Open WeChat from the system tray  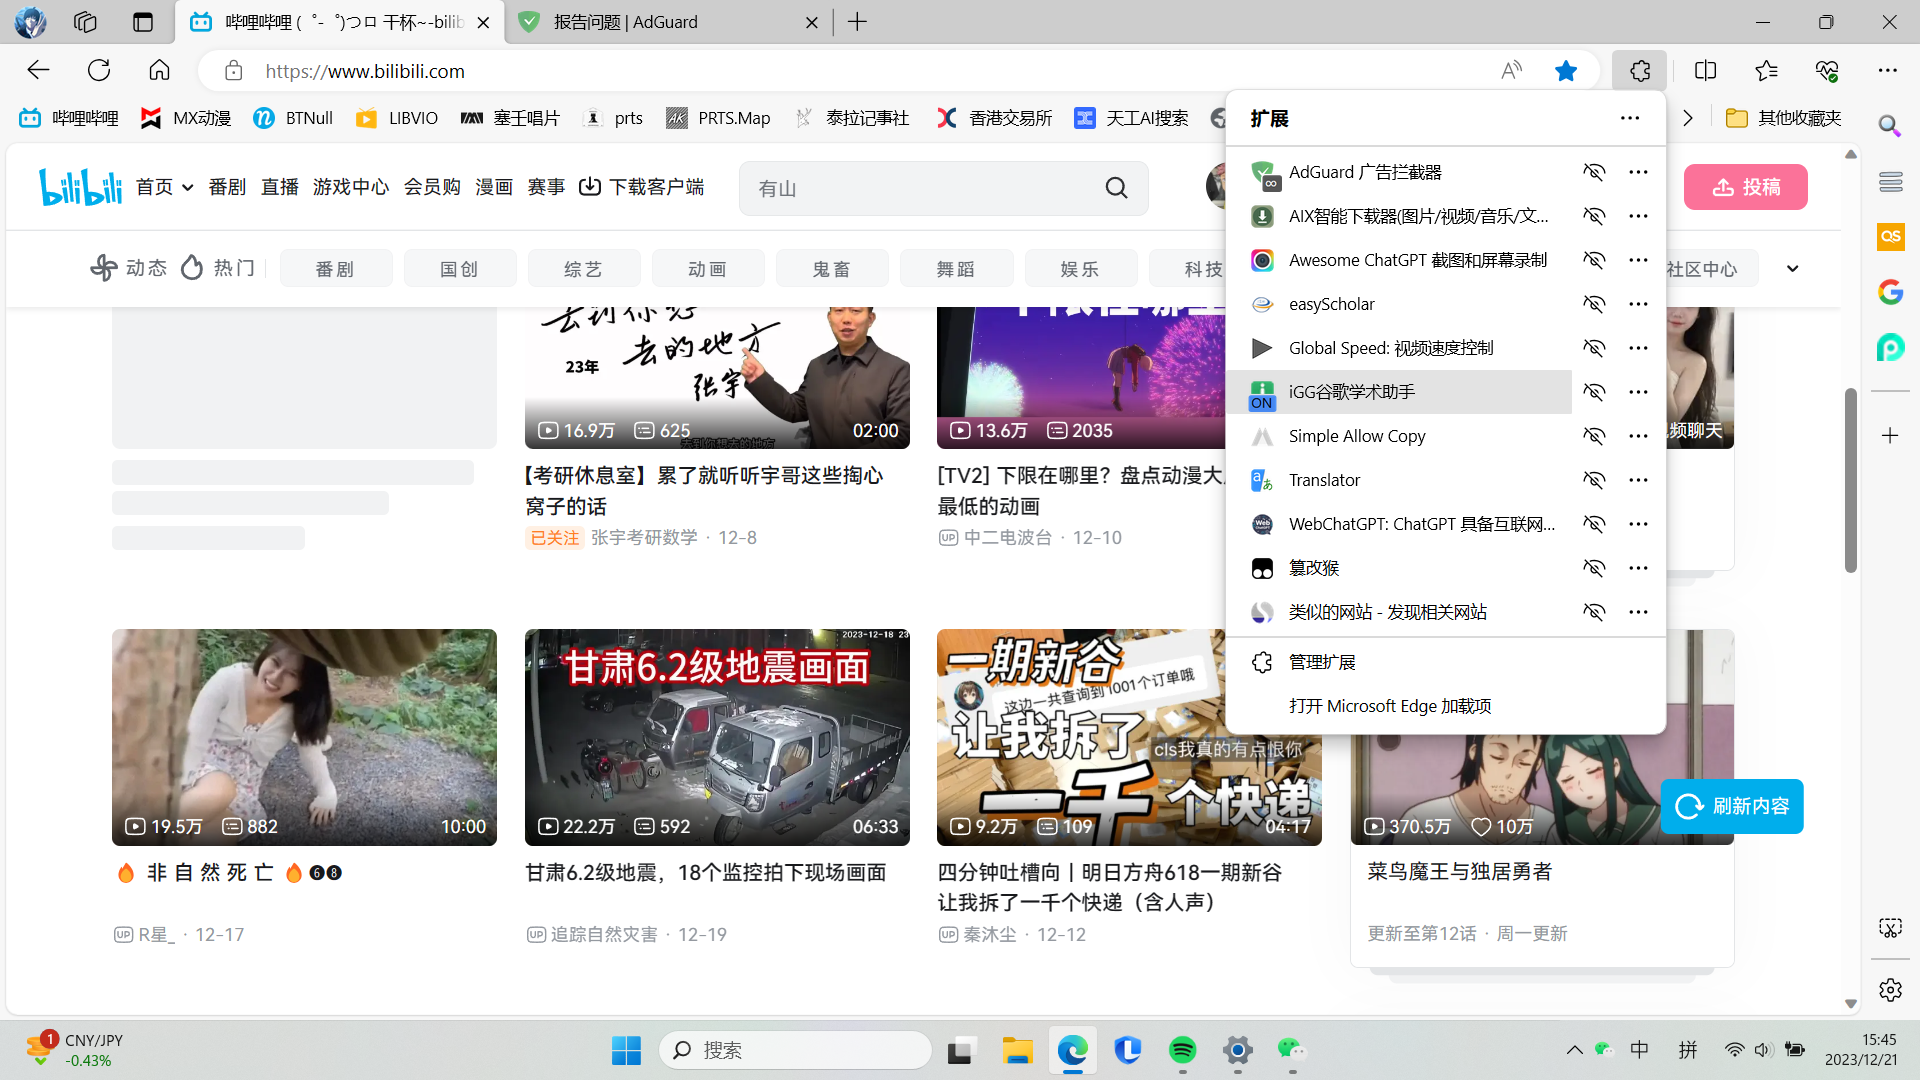pos(1291,1051)
